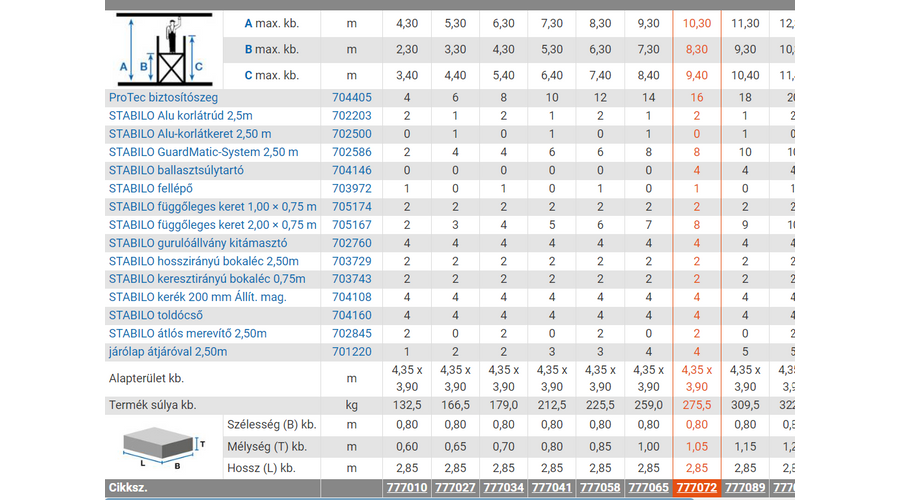Click the Termék súlya kb. label
Viewport: 900px width, 500px height.
(153, 405)
